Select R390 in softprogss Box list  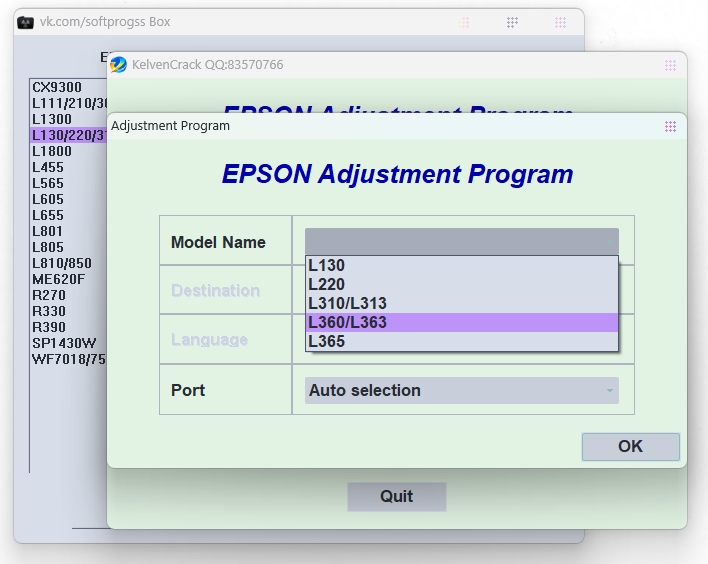coord(69,327)
